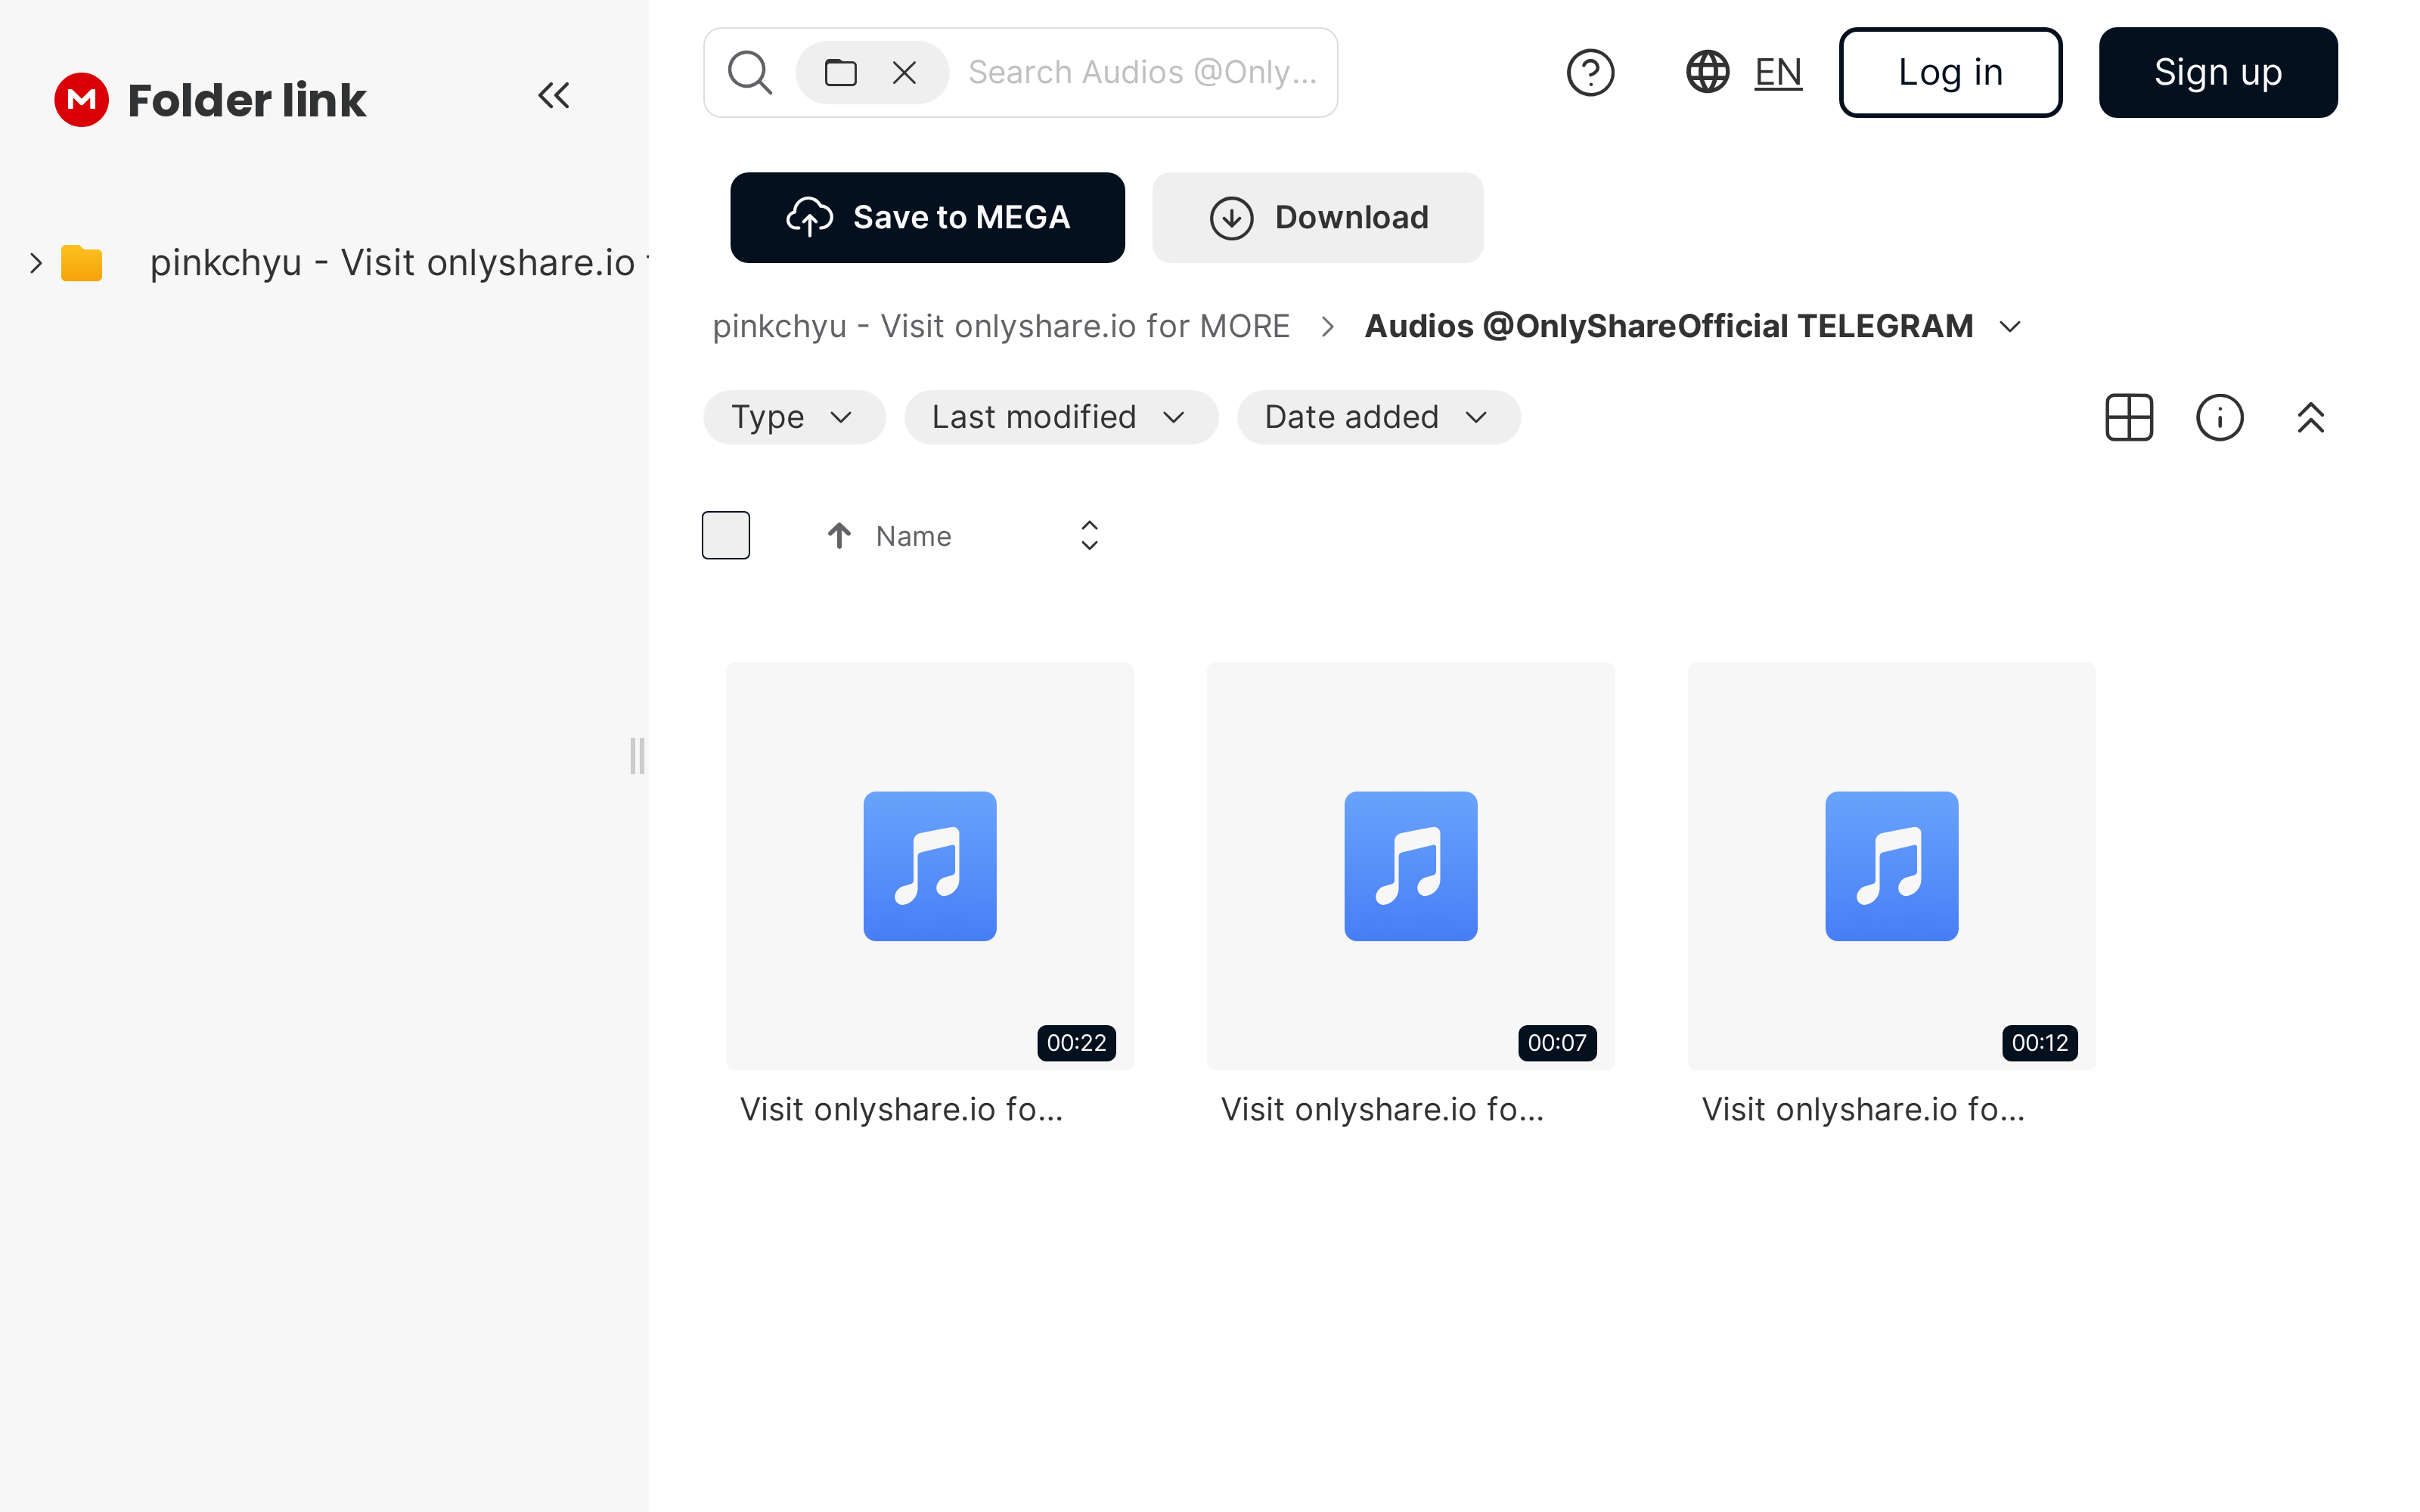
Task: Open the 00:07 audio file thumbnail
Action: point(1411,866)
